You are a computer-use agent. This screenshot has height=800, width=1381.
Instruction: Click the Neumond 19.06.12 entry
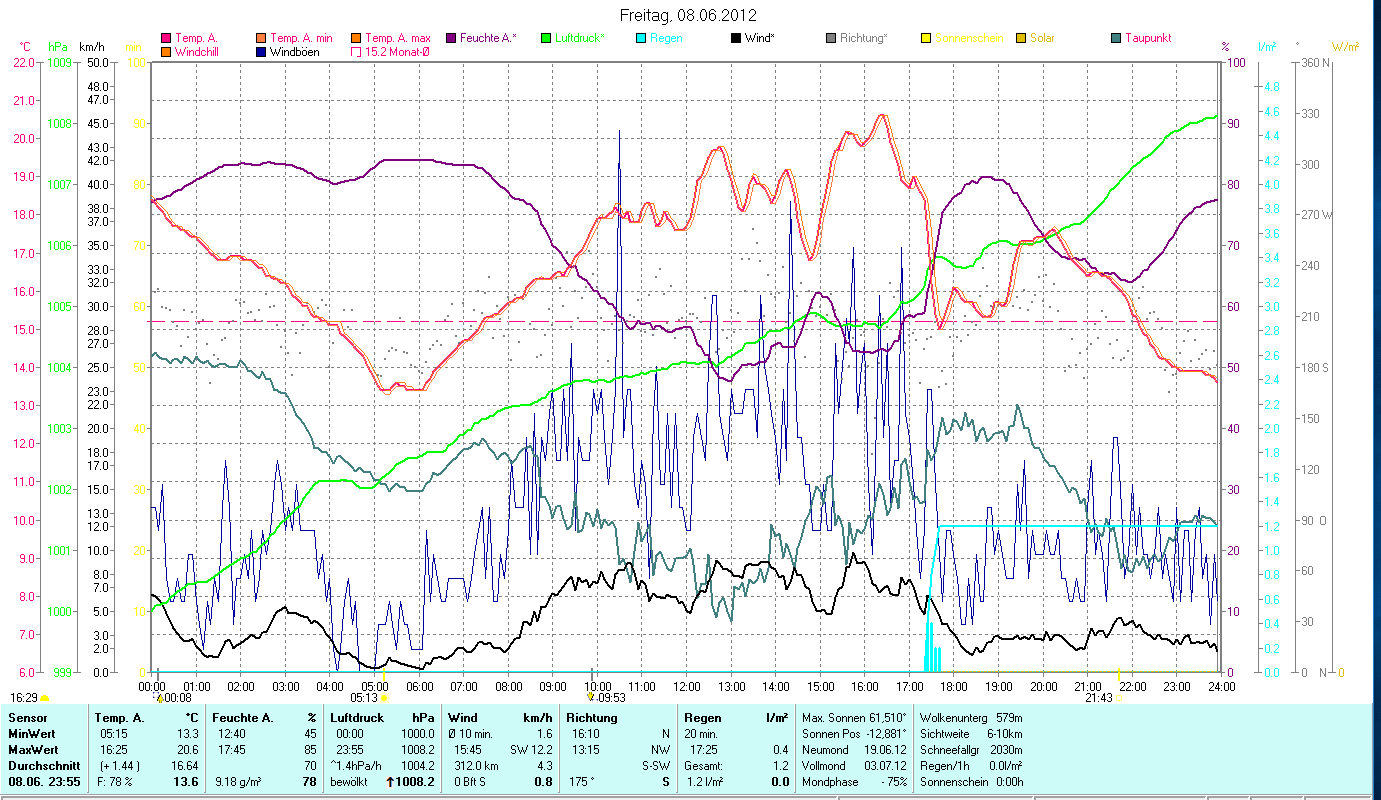click(x=852, y=750)
